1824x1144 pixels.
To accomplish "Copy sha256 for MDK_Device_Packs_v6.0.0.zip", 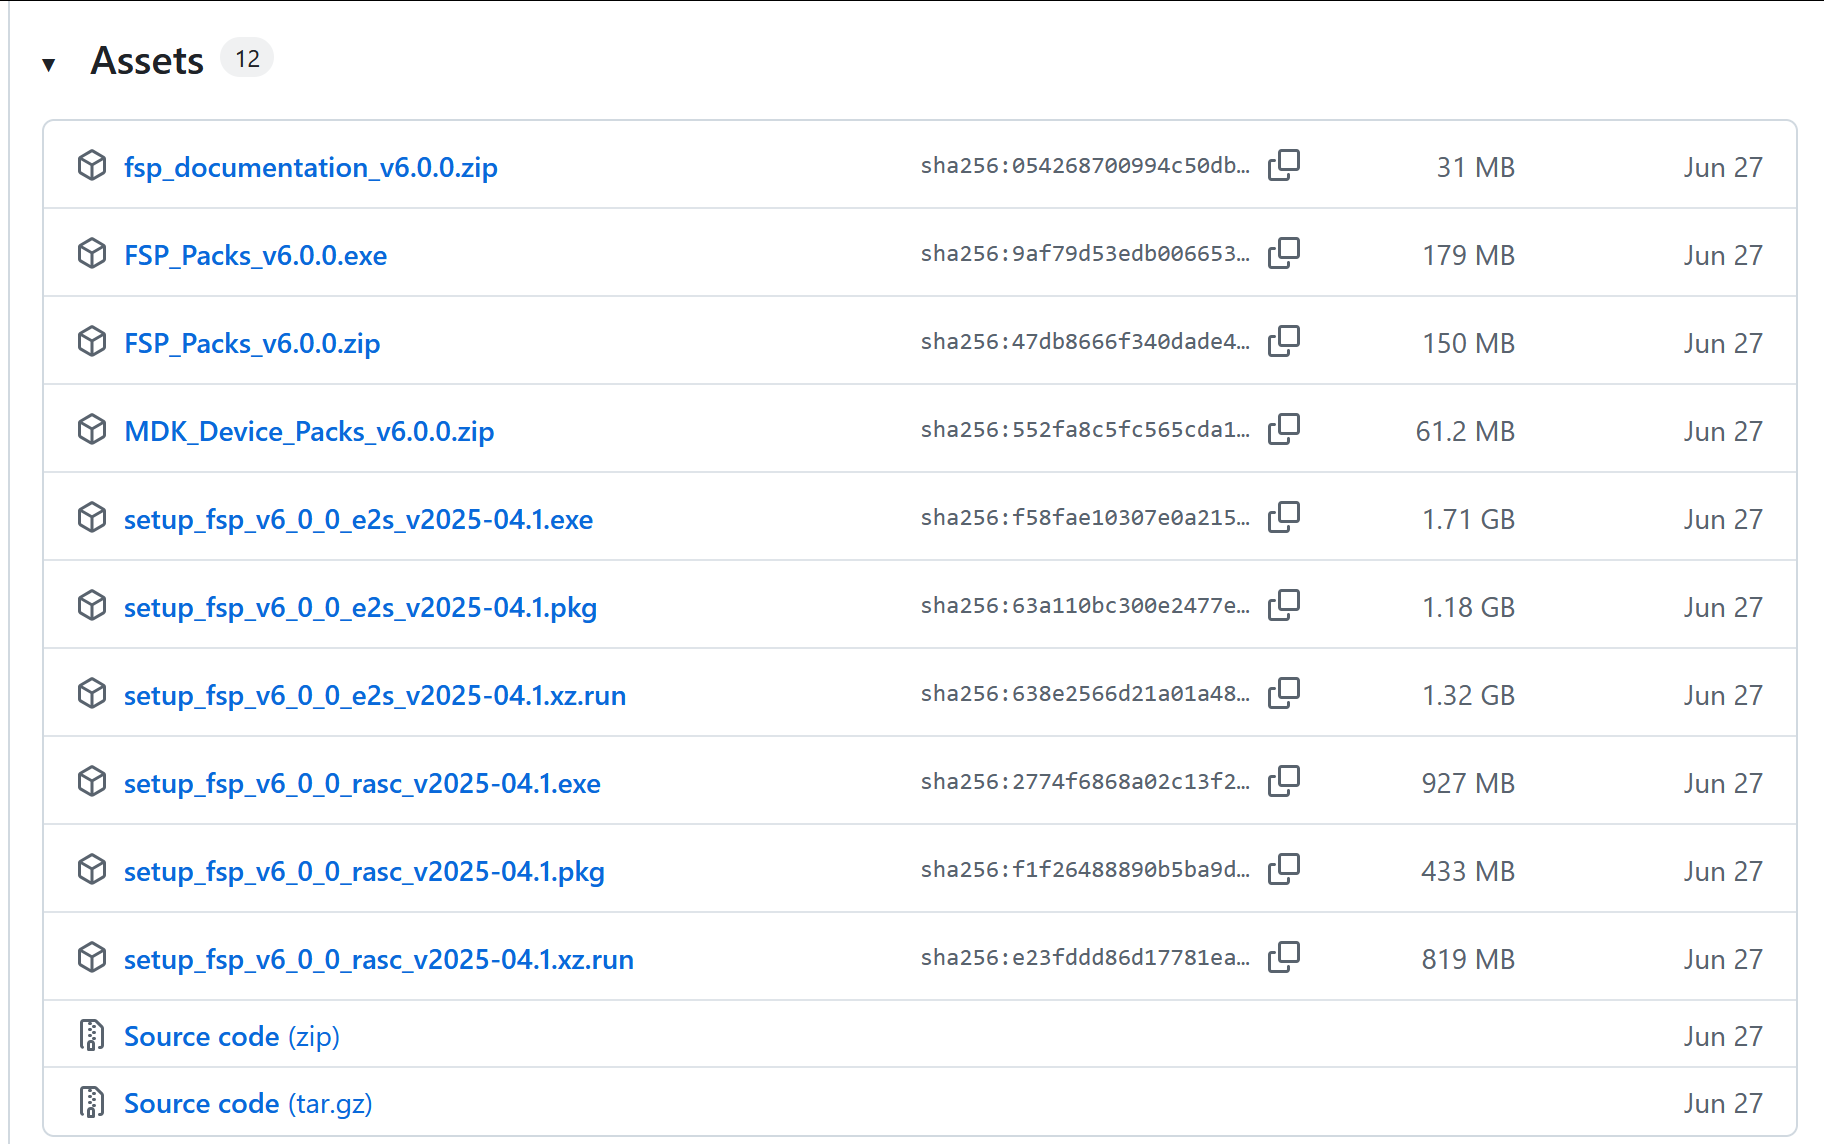I will tap(1284, 429).
